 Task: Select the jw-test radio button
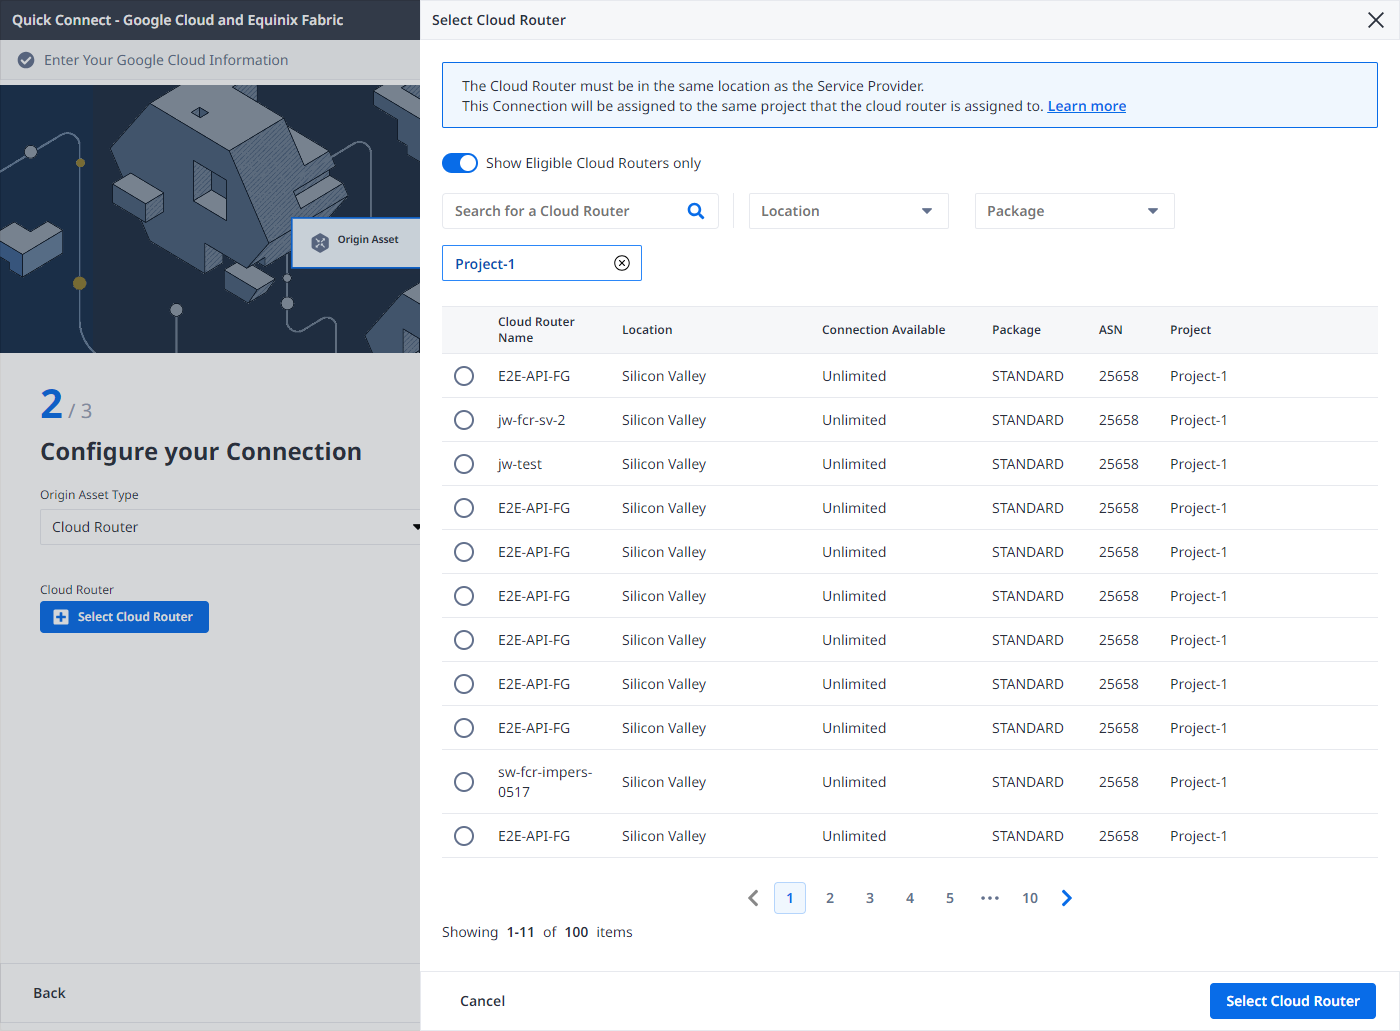click(x=464, y=464)
